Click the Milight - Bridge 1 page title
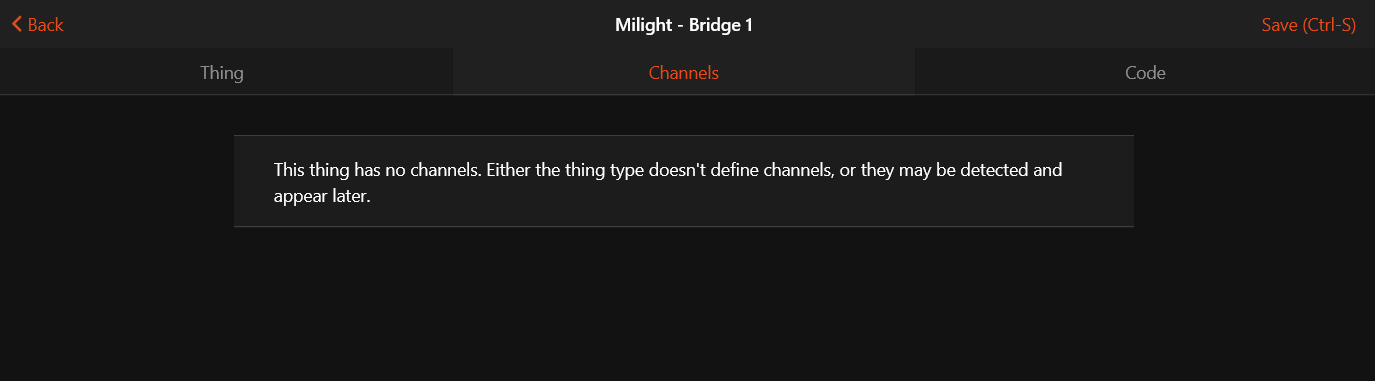 point(684,24)
